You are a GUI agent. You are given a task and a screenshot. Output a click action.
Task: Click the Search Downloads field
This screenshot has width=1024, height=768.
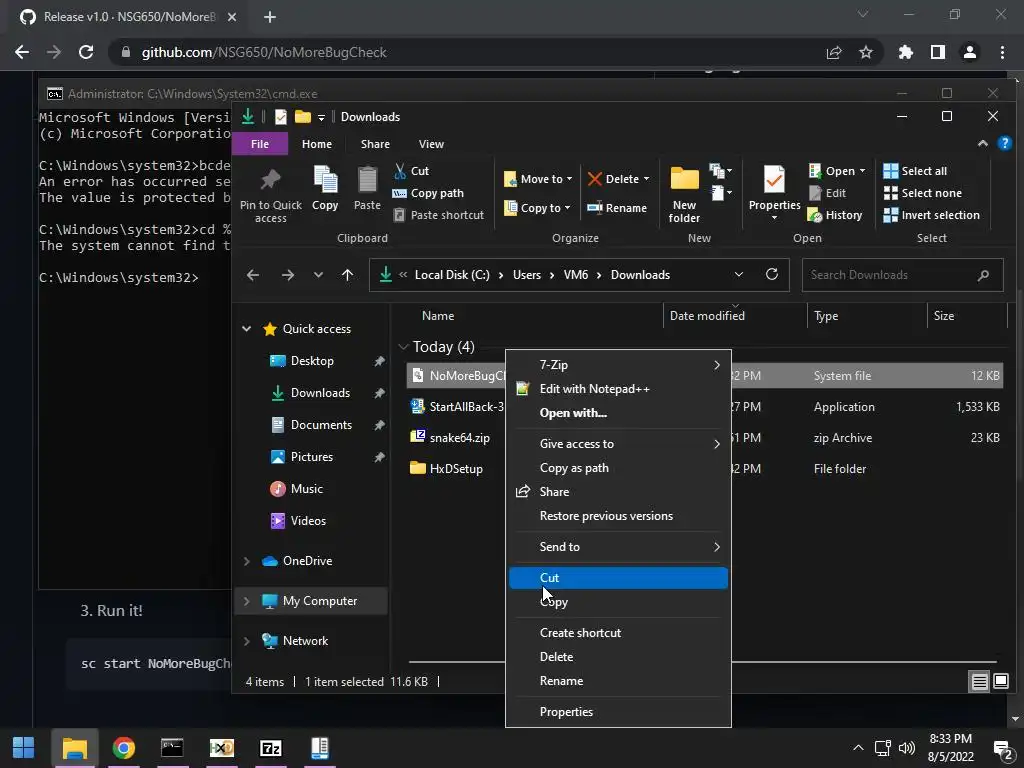902,275
